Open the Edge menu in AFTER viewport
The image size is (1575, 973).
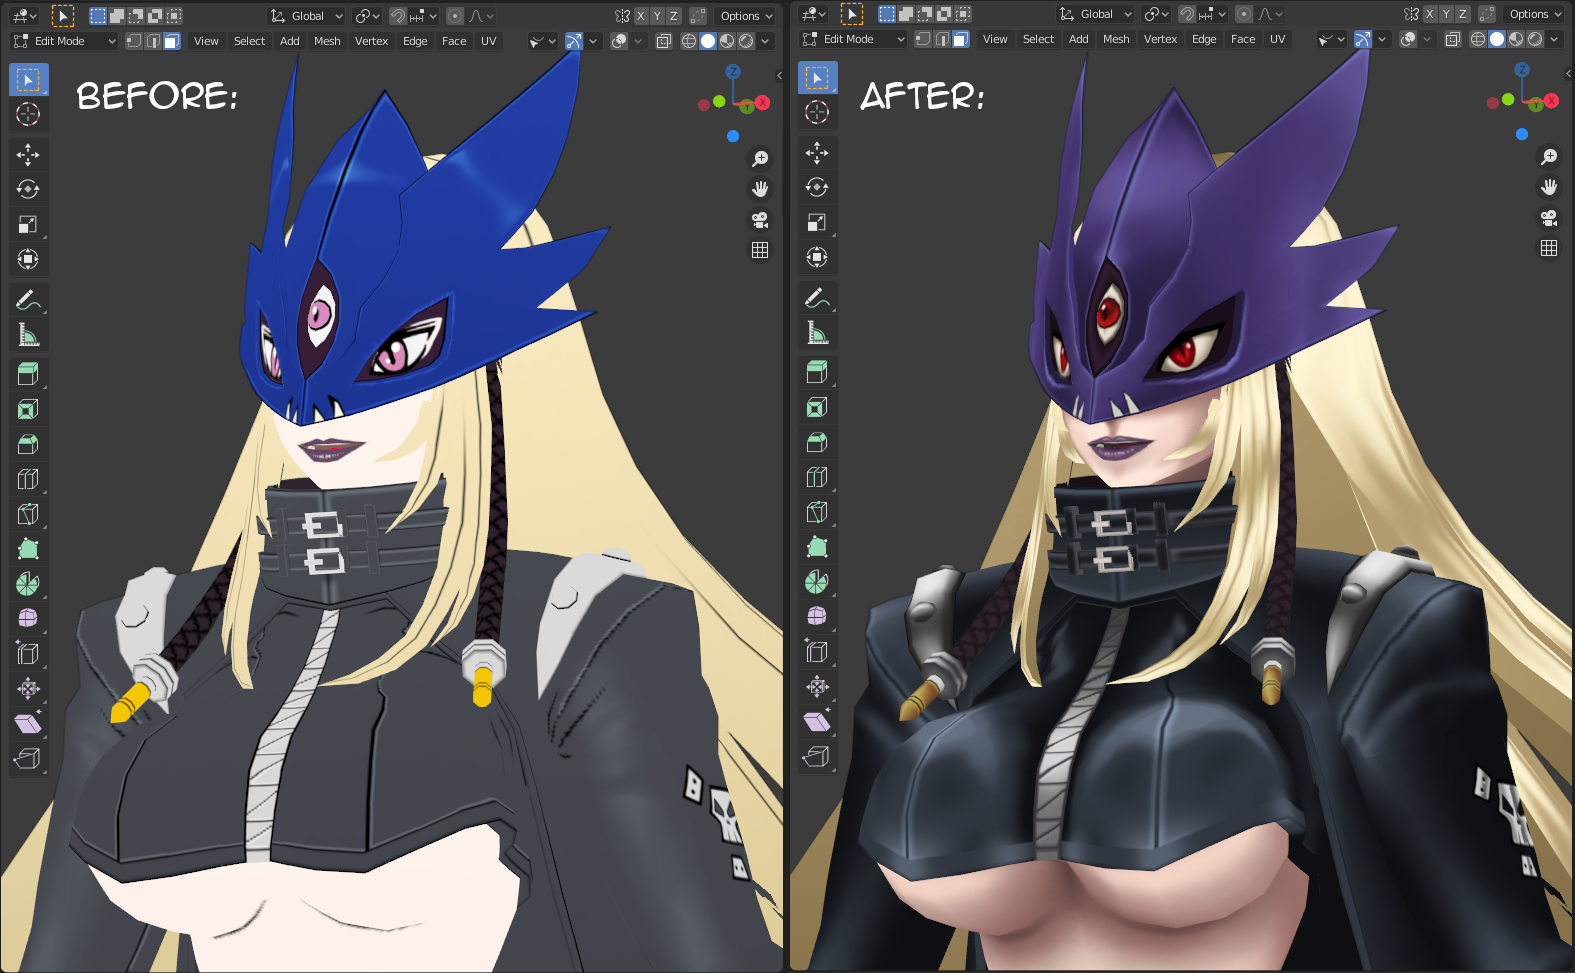[x=1204, y=39]
